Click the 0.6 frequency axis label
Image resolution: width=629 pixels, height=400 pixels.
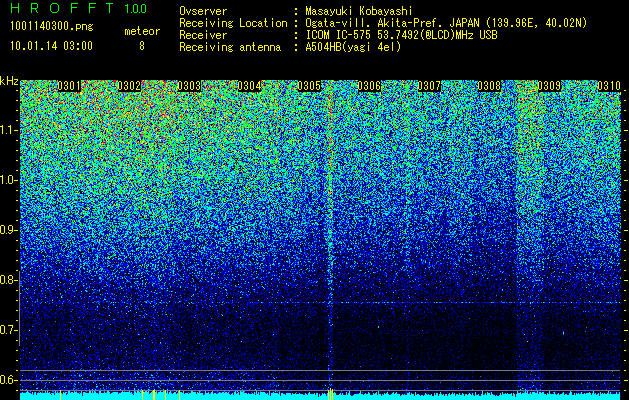[x=8, y=380]
